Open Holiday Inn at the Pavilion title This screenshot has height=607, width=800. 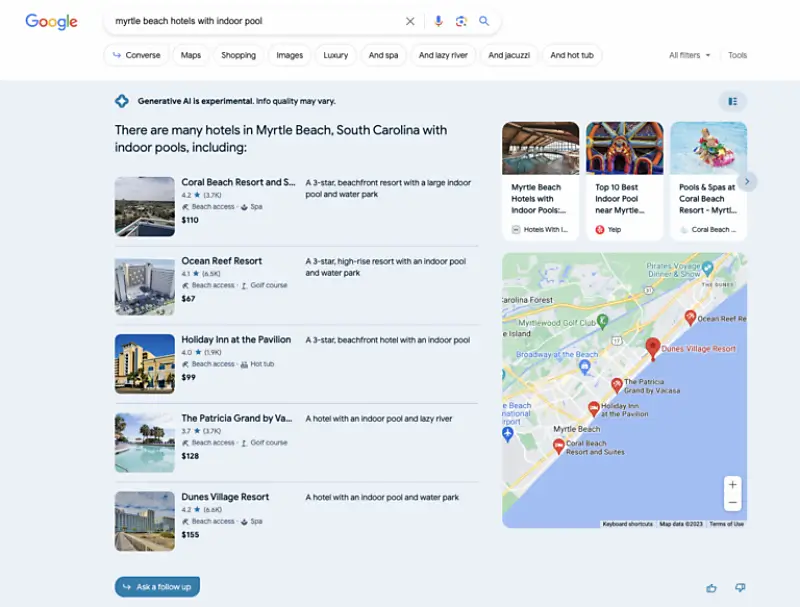(x=236, y=339)
